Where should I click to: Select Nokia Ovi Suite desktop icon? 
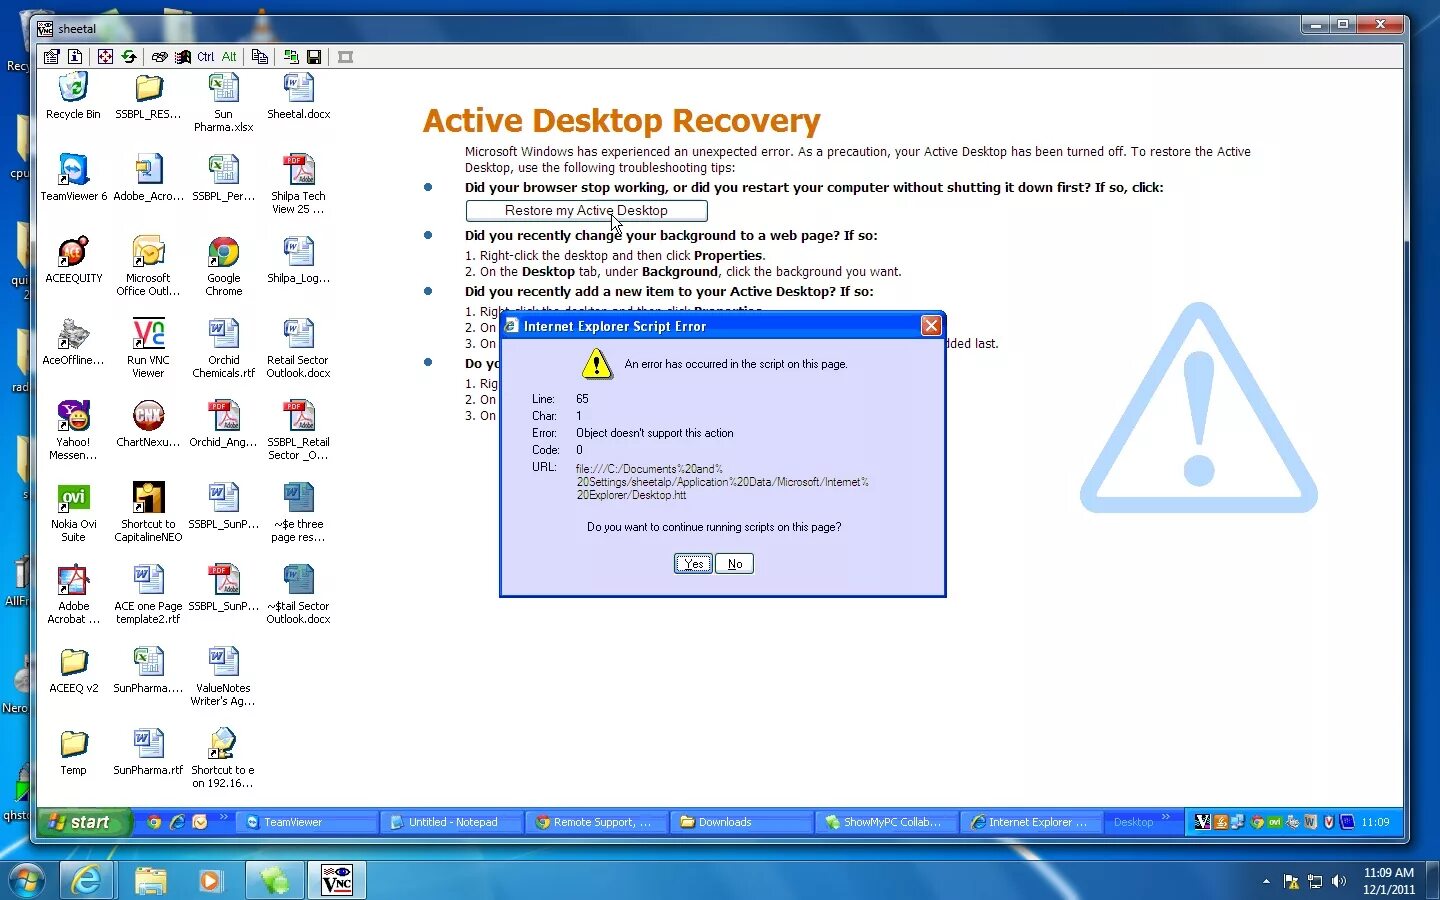(x=73, y=512)
